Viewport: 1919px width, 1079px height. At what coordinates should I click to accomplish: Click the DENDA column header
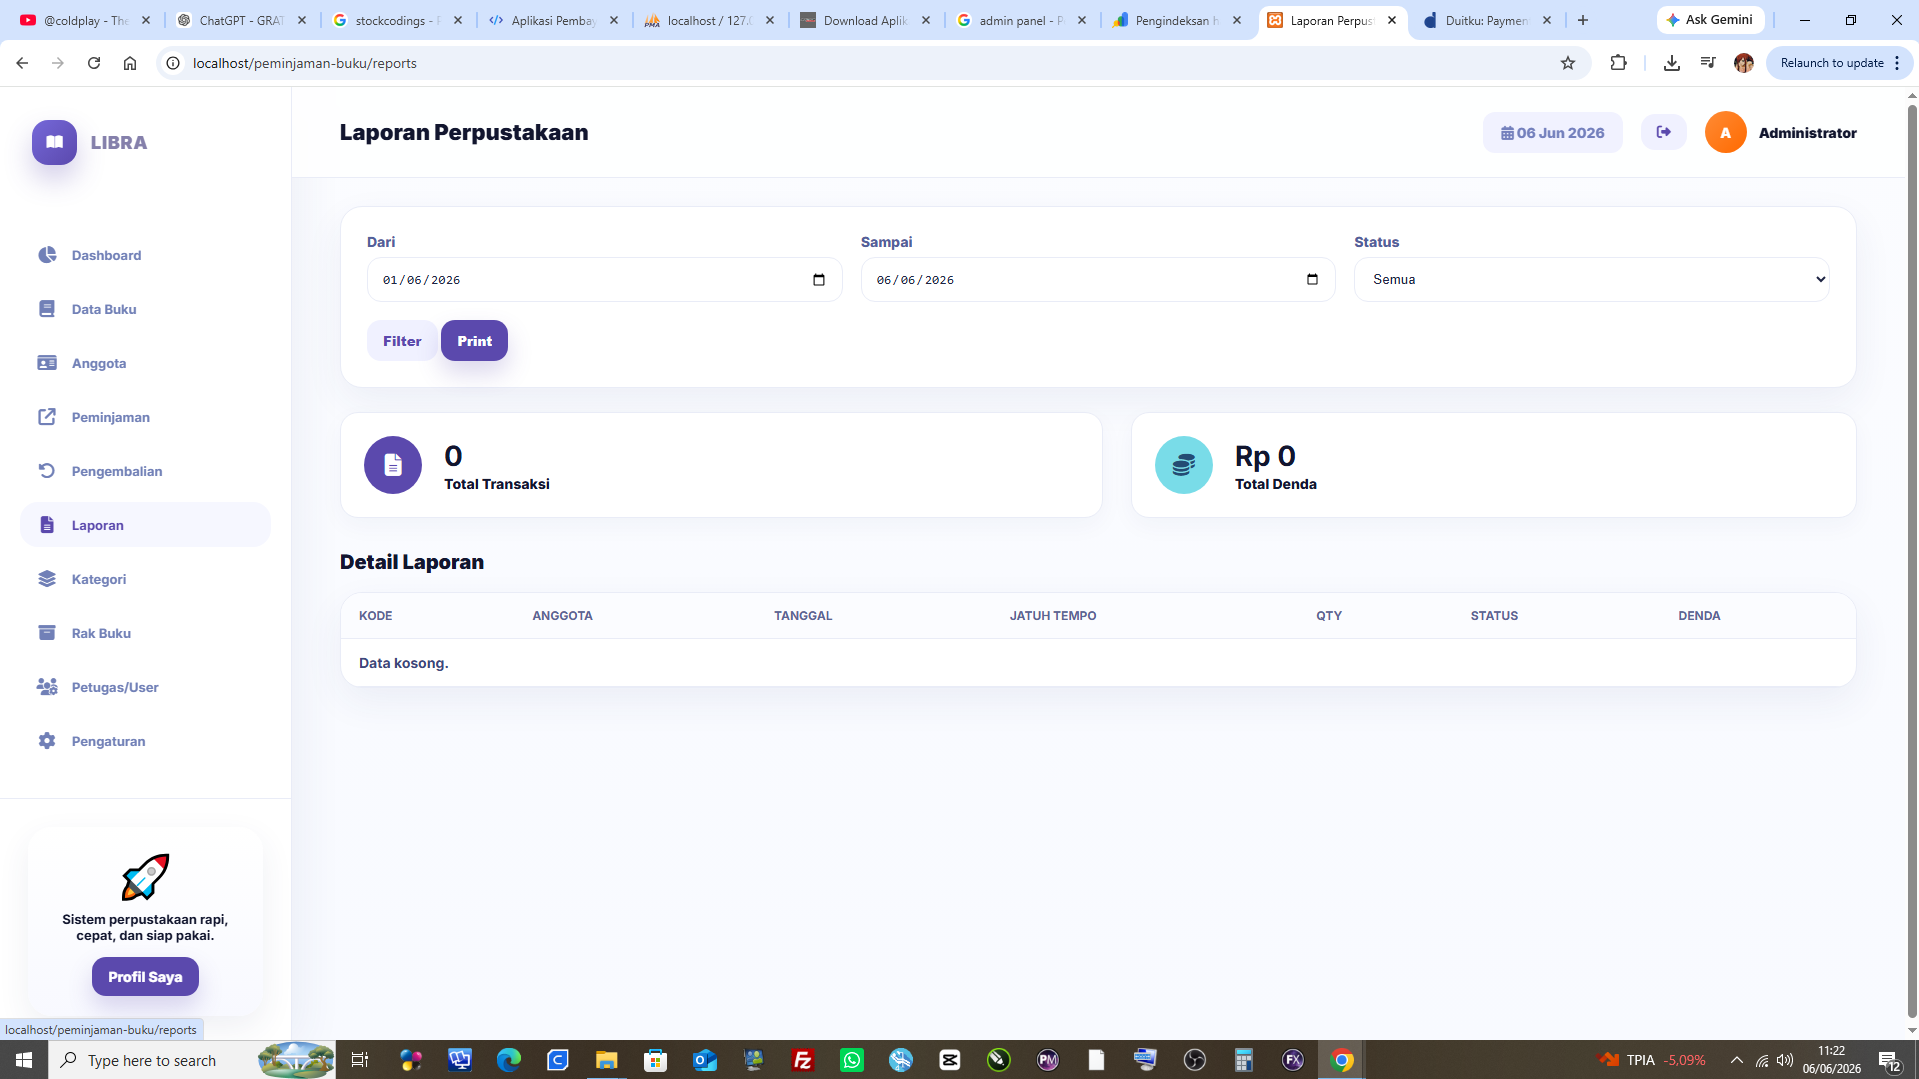1699,616
